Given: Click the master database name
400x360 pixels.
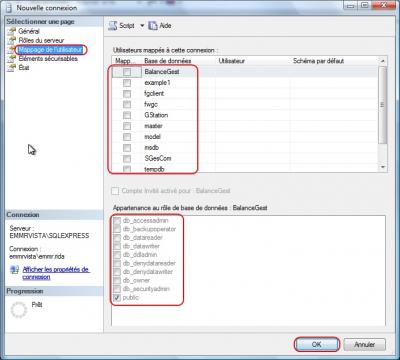Looking at the screenshot, I should coord(153,126).
